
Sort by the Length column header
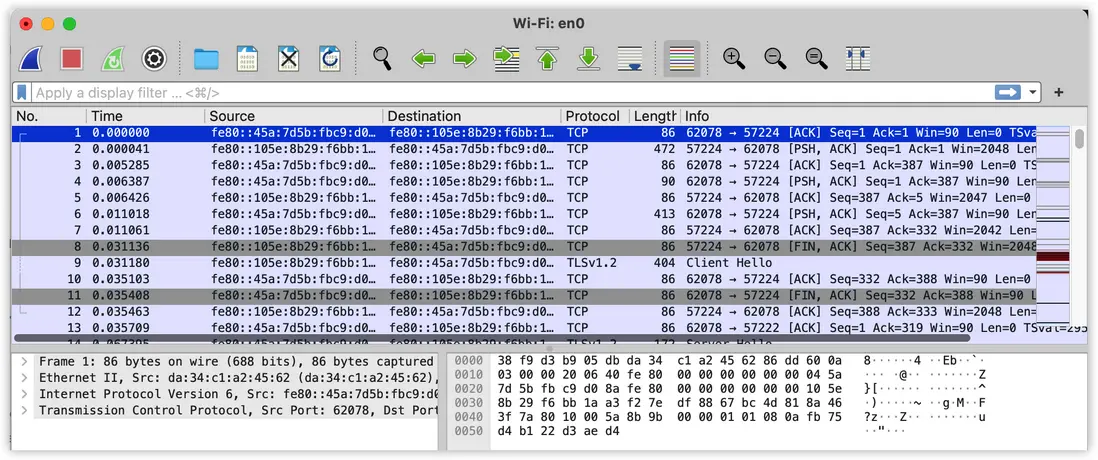pyautogui.click(x=655, y=116)
